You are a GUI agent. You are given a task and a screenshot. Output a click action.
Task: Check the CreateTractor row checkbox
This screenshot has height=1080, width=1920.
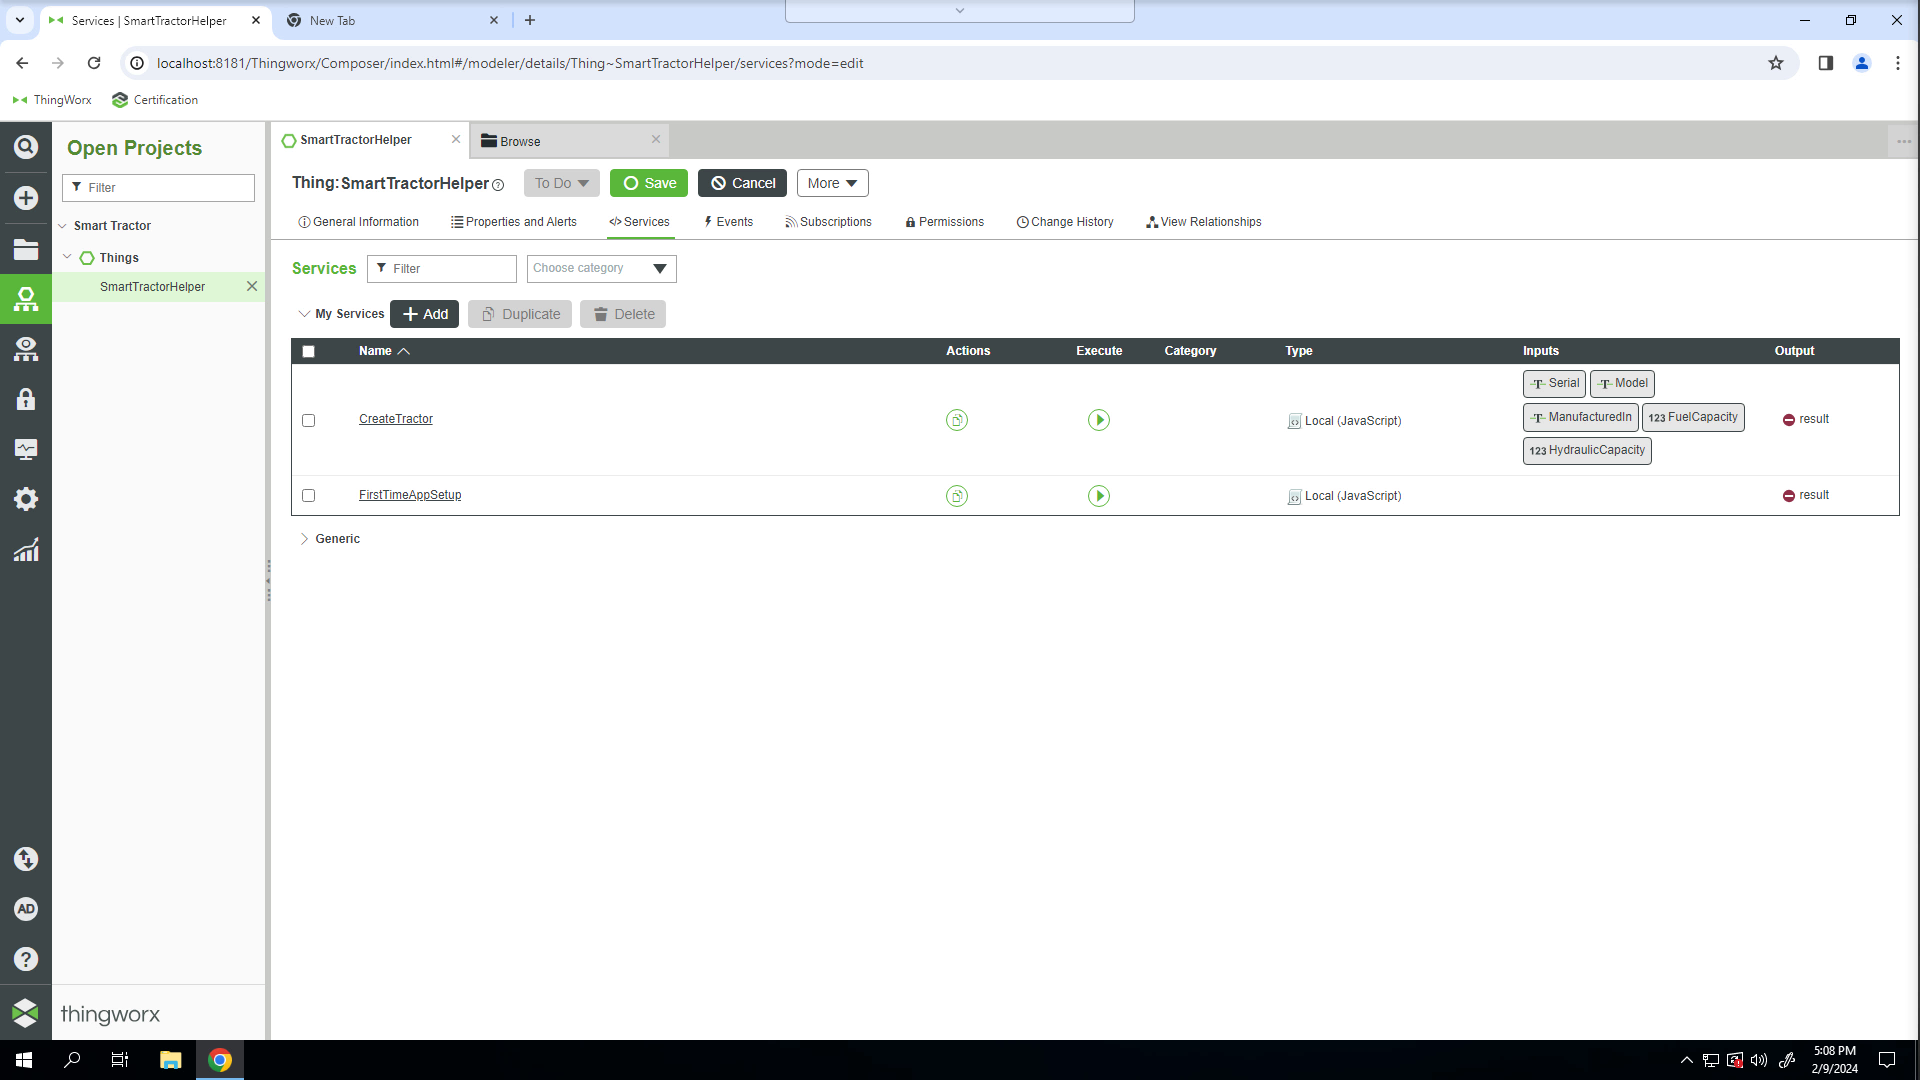308,420
